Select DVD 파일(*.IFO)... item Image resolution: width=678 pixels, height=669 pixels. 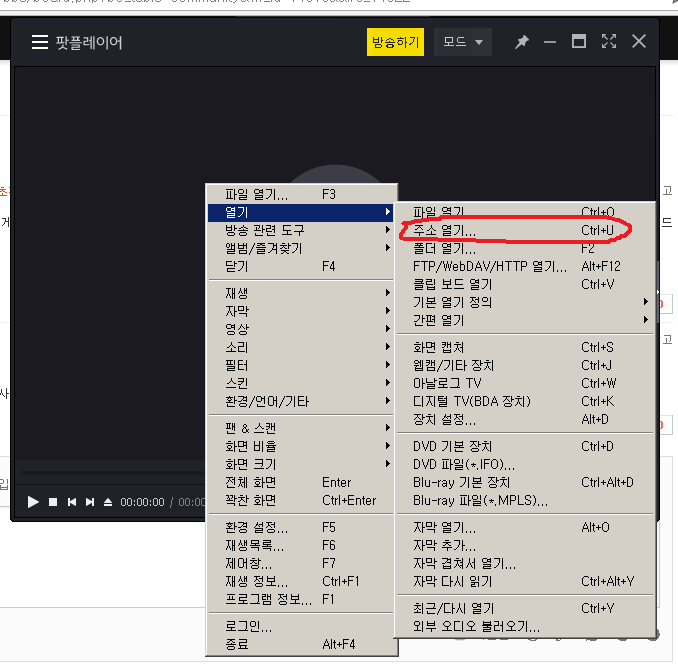[x=524, y=464]
